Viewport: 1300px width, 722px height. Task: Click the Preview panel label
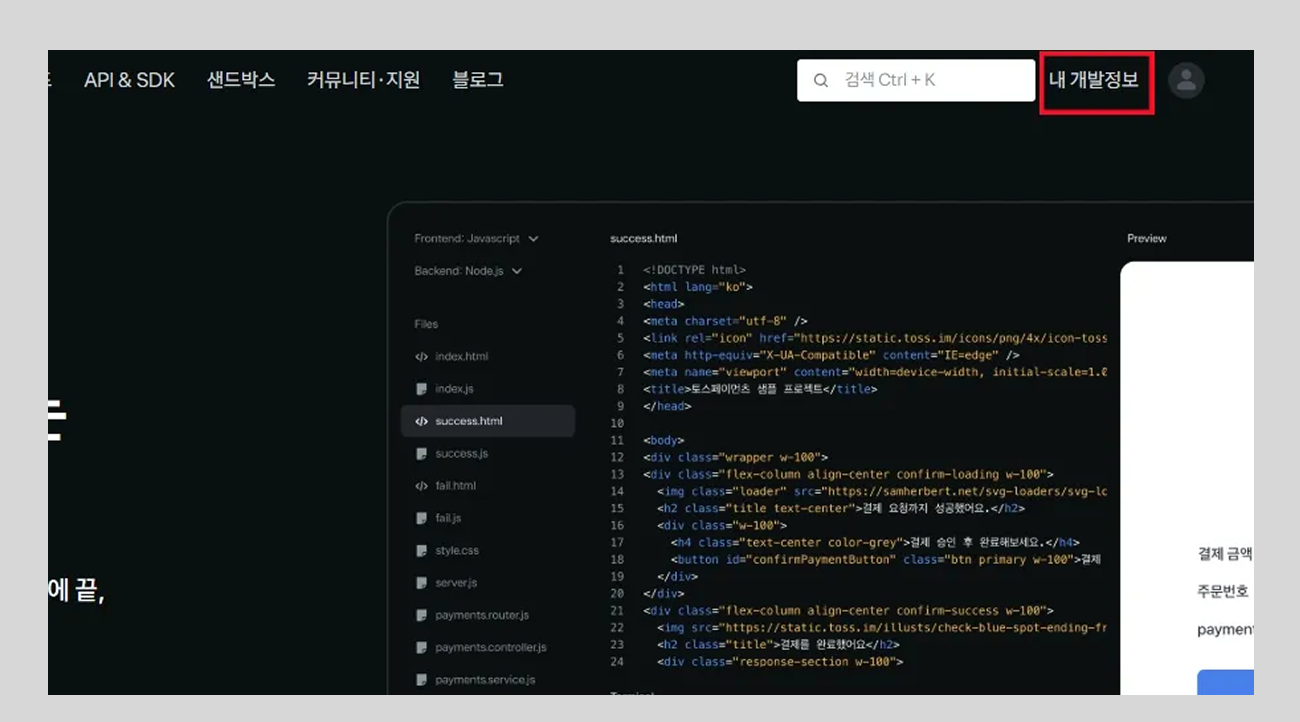[x=1147, y=239]
